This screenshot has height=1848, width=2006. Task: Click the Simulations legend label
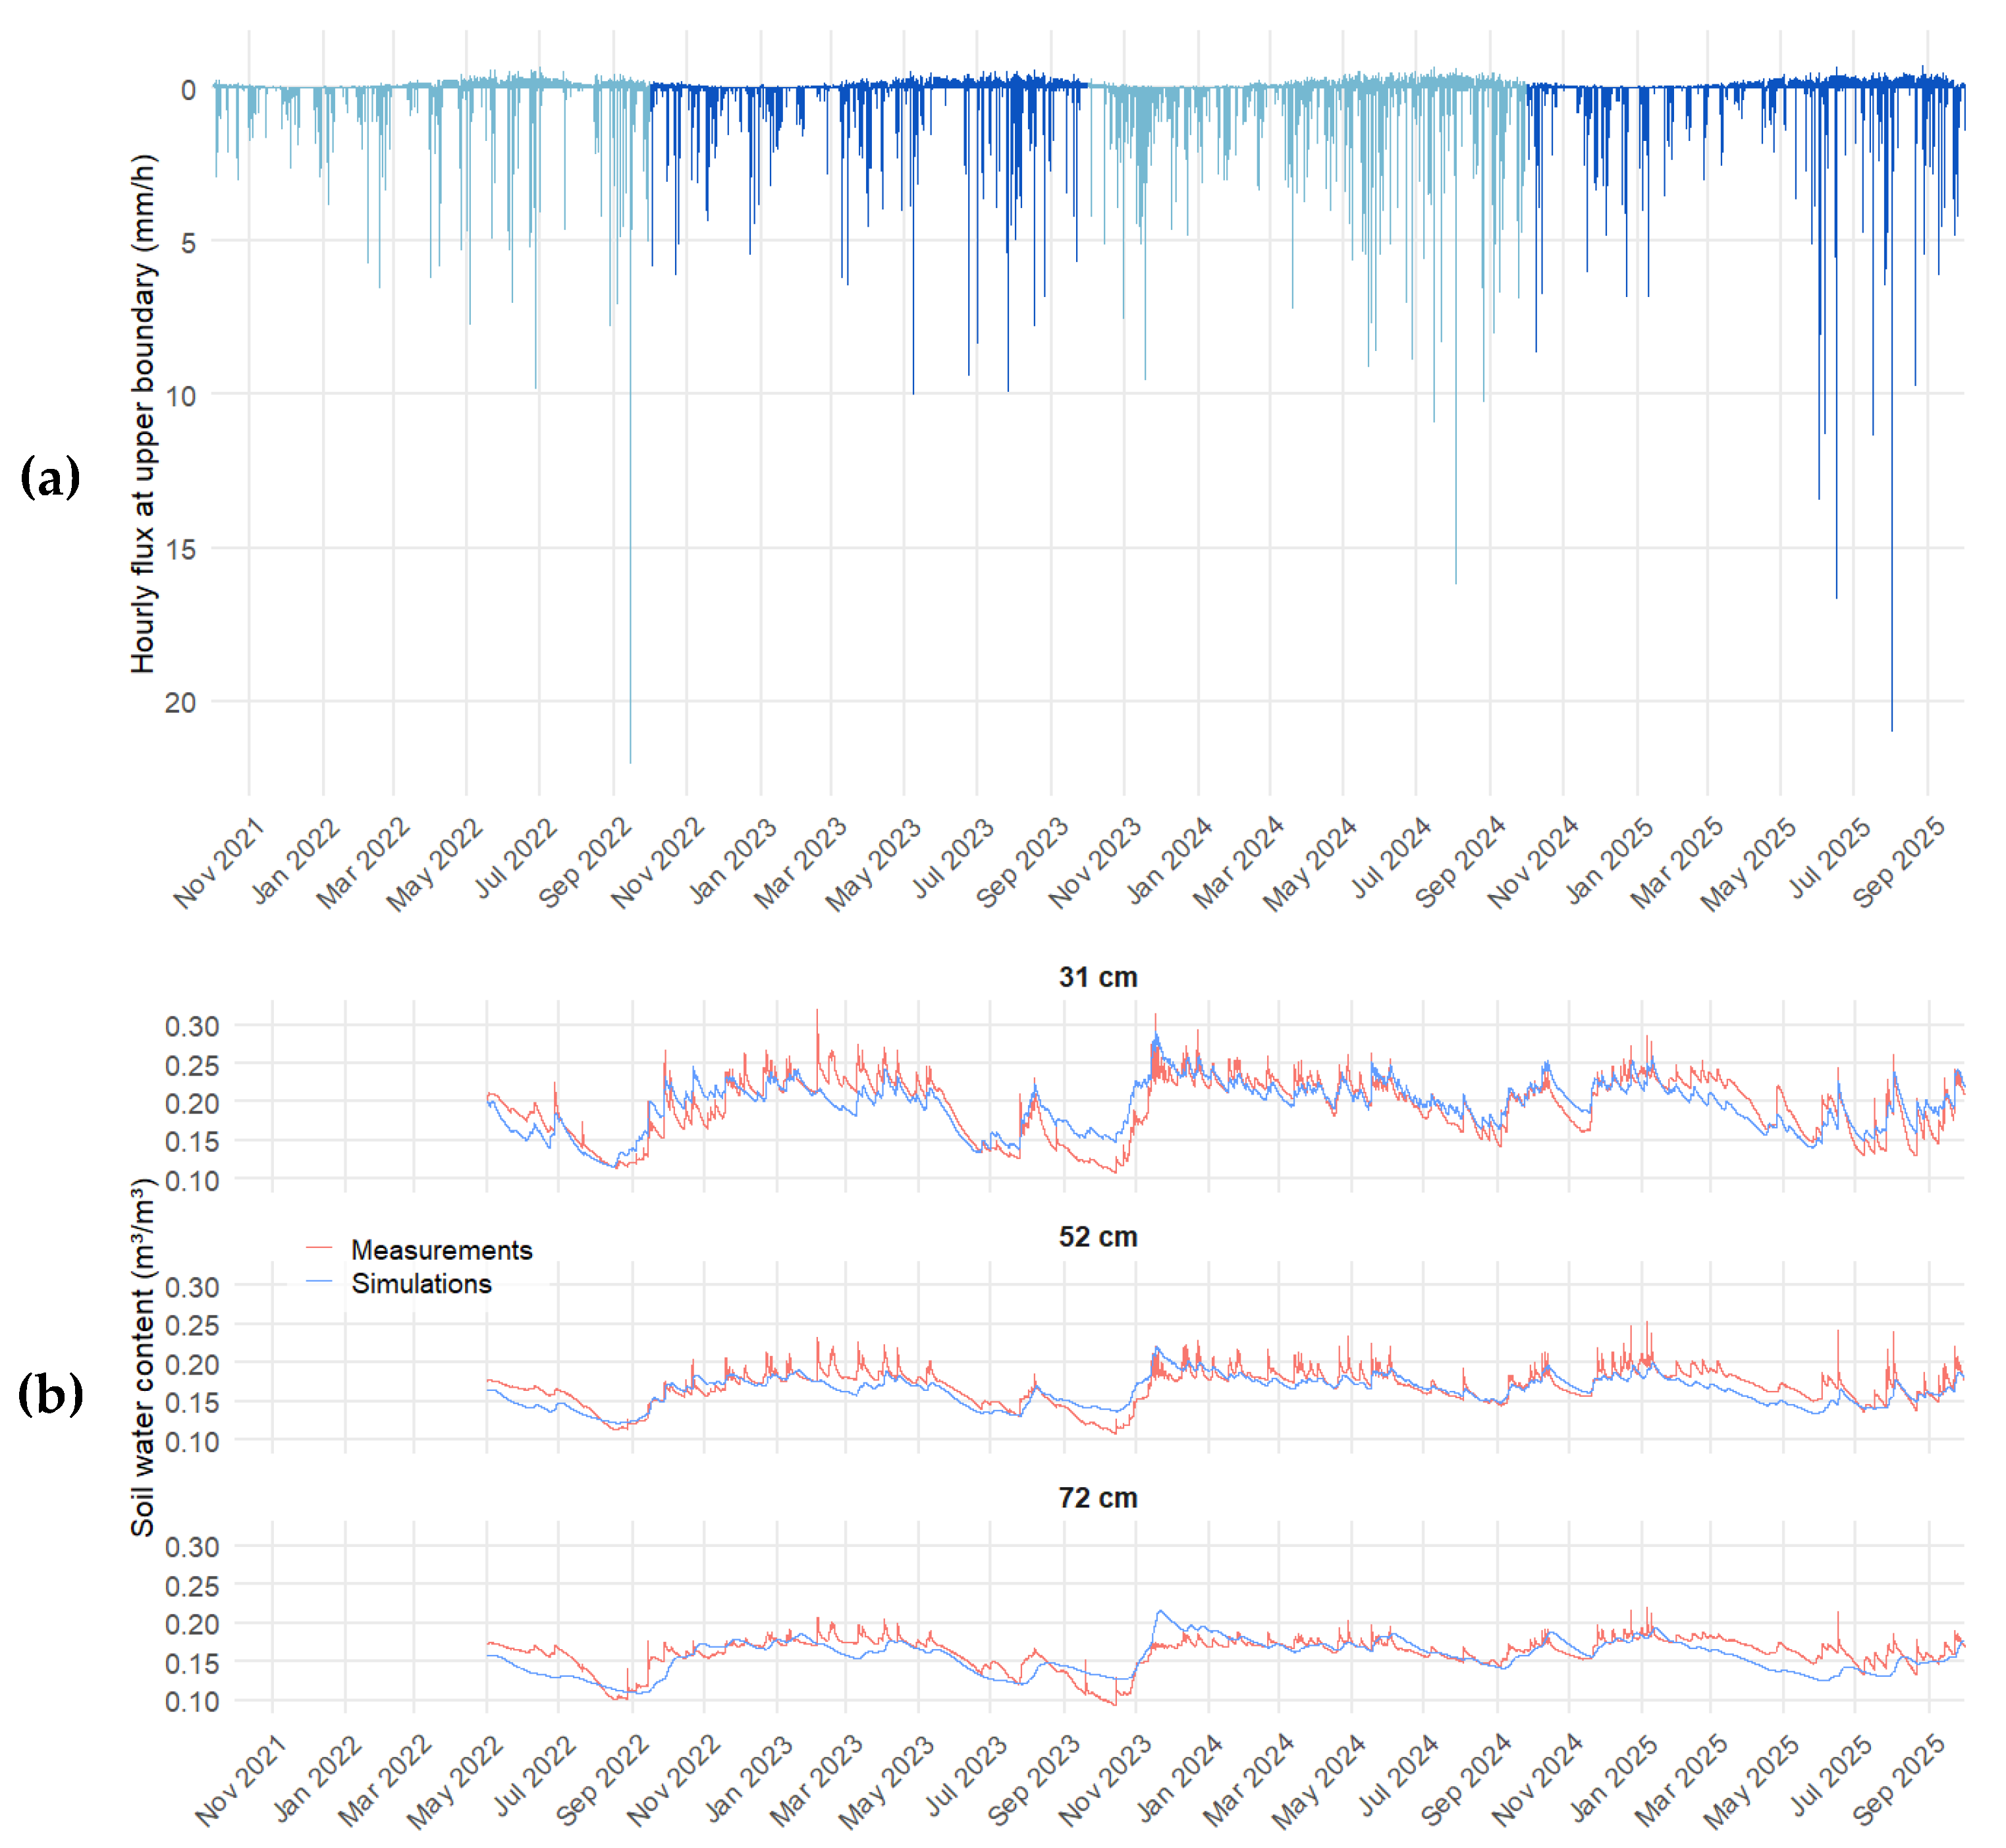click(x=421, y=1283)
